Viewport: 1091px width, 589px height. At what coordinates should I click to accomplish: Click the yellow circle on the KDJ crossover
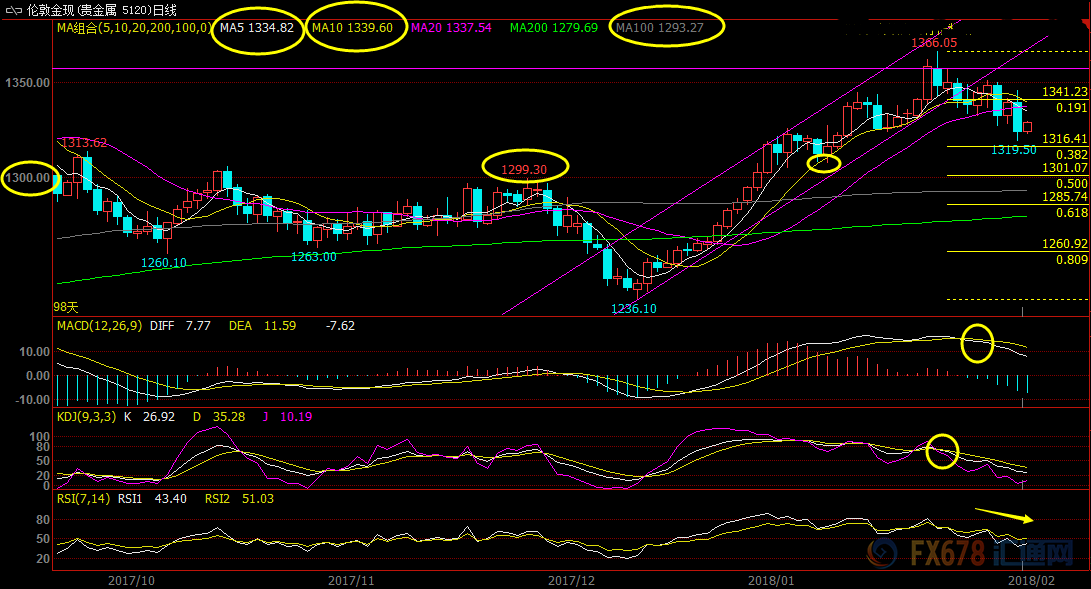pos(942,451)
